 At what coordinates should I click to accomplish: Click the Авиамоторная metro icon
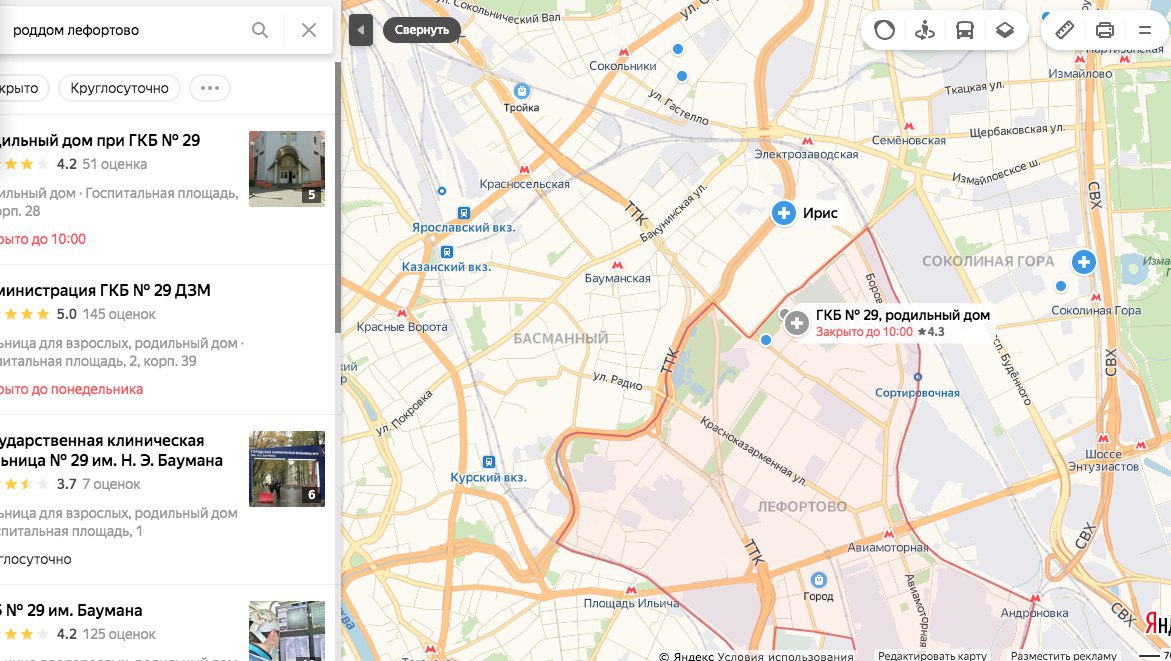(888, 534)
